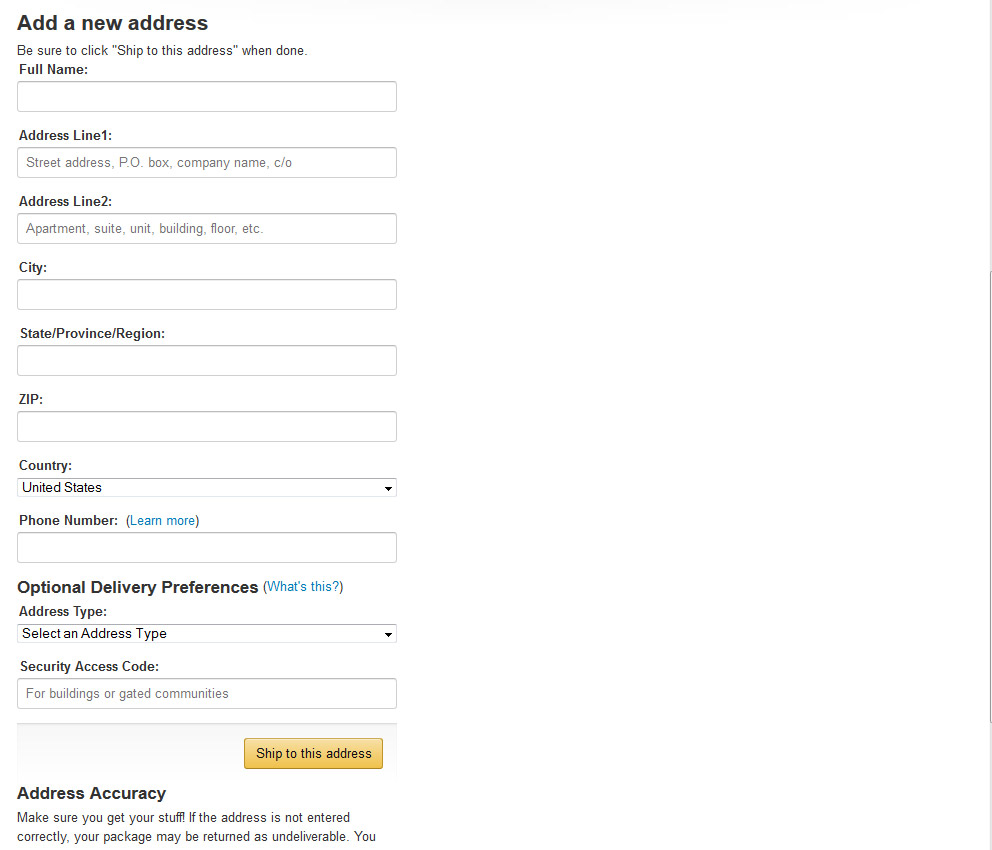Click the State/Province/Region input field

tap(206, 360)
